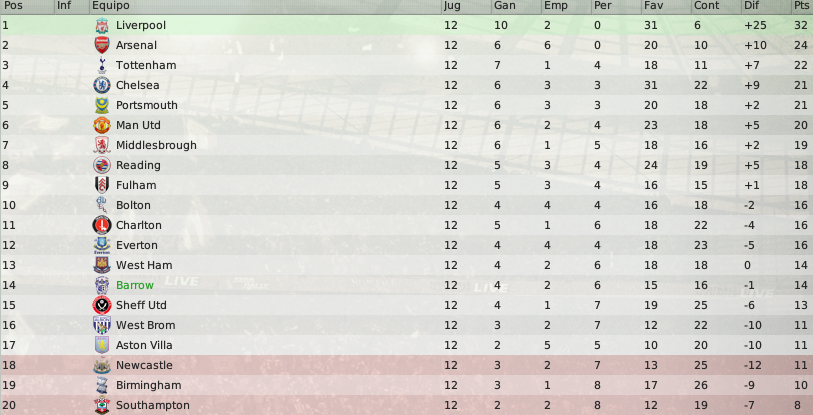Click the Fulham club badge

pos(102,185)
